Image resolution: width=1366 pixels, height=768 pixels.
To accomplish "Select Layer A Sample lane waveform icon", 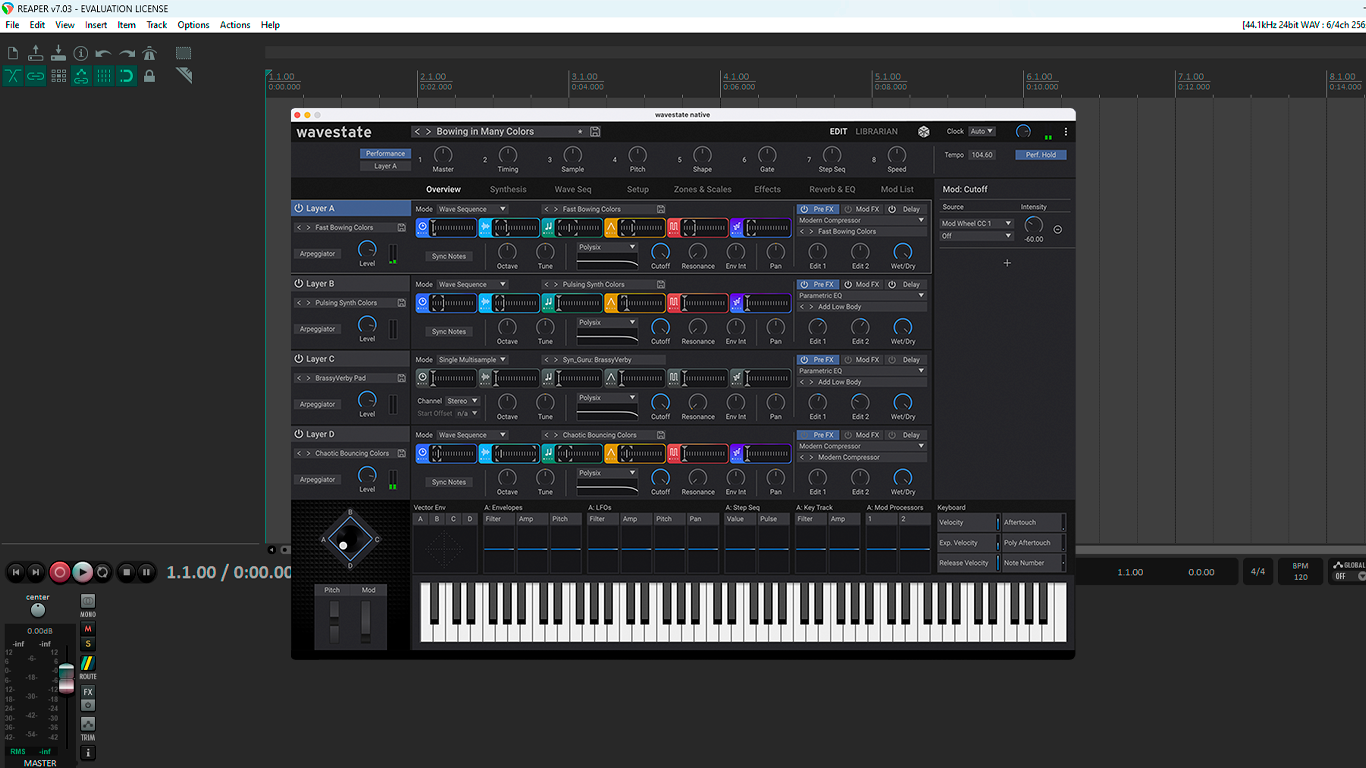I will pos(485,228).
